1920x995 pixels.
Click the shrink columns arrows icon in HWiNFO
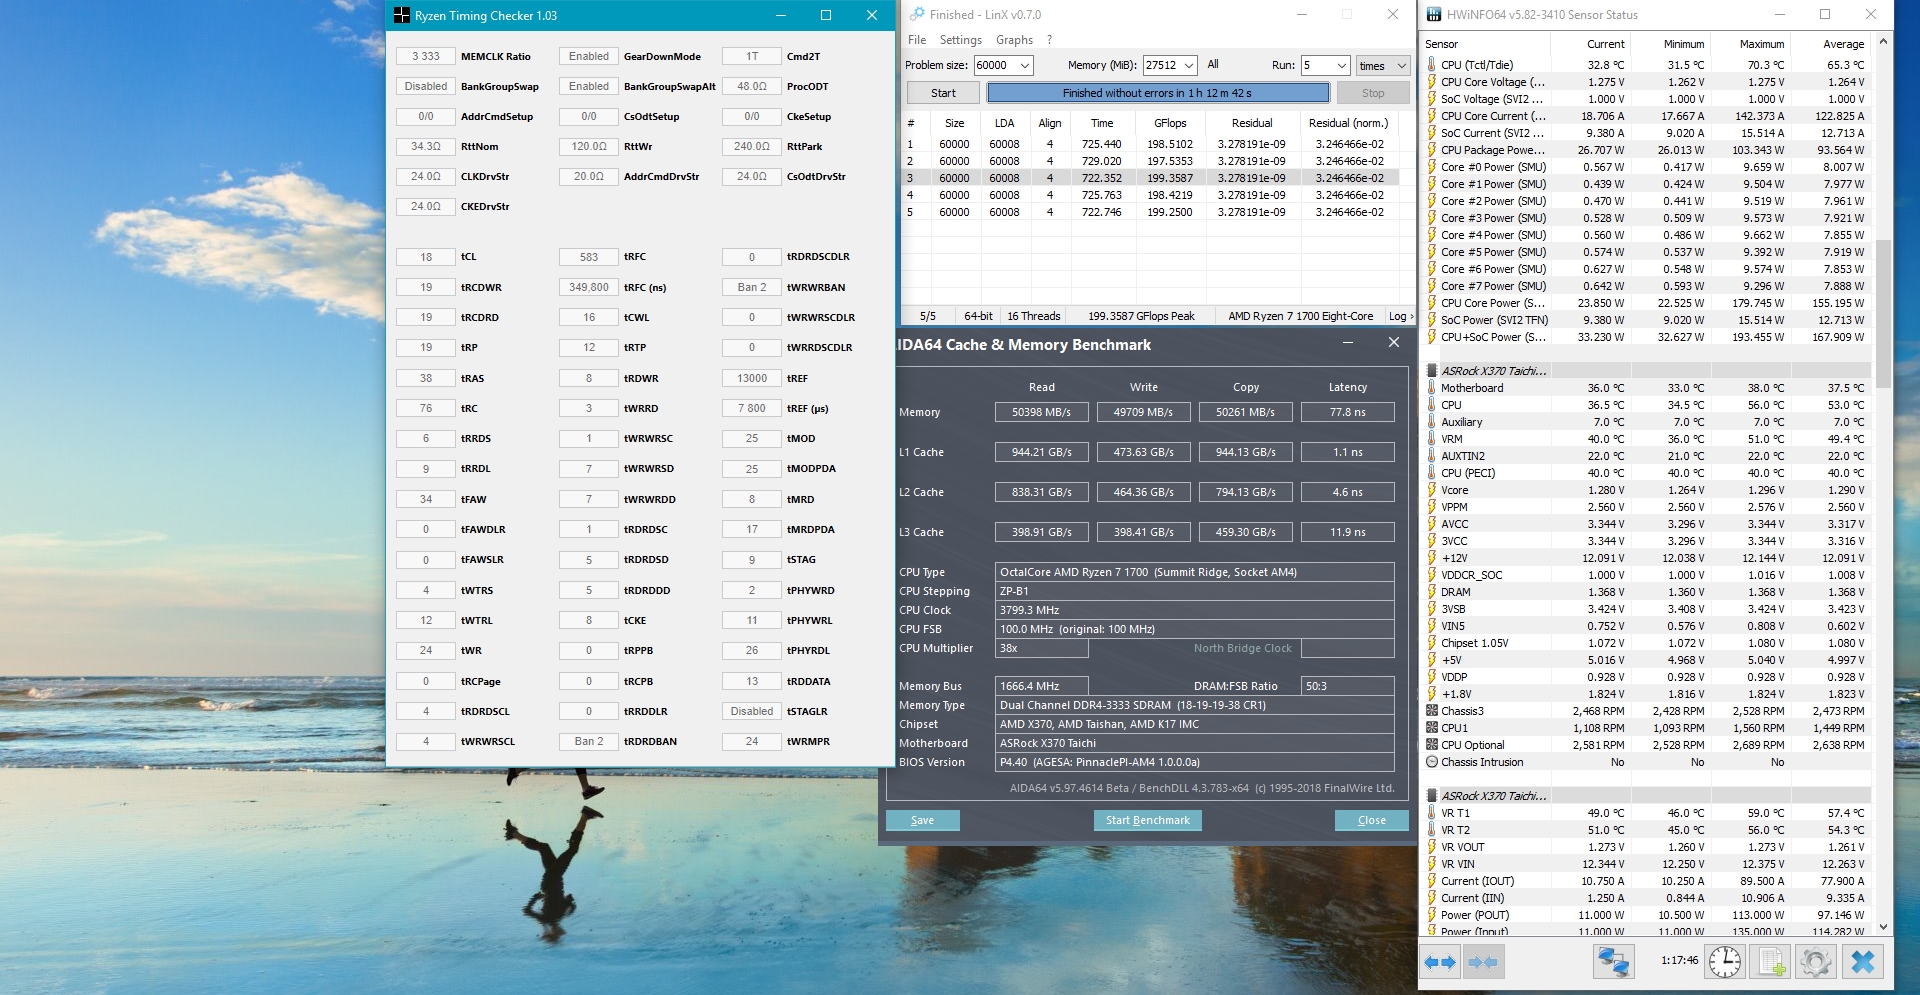coord(1483,962)
